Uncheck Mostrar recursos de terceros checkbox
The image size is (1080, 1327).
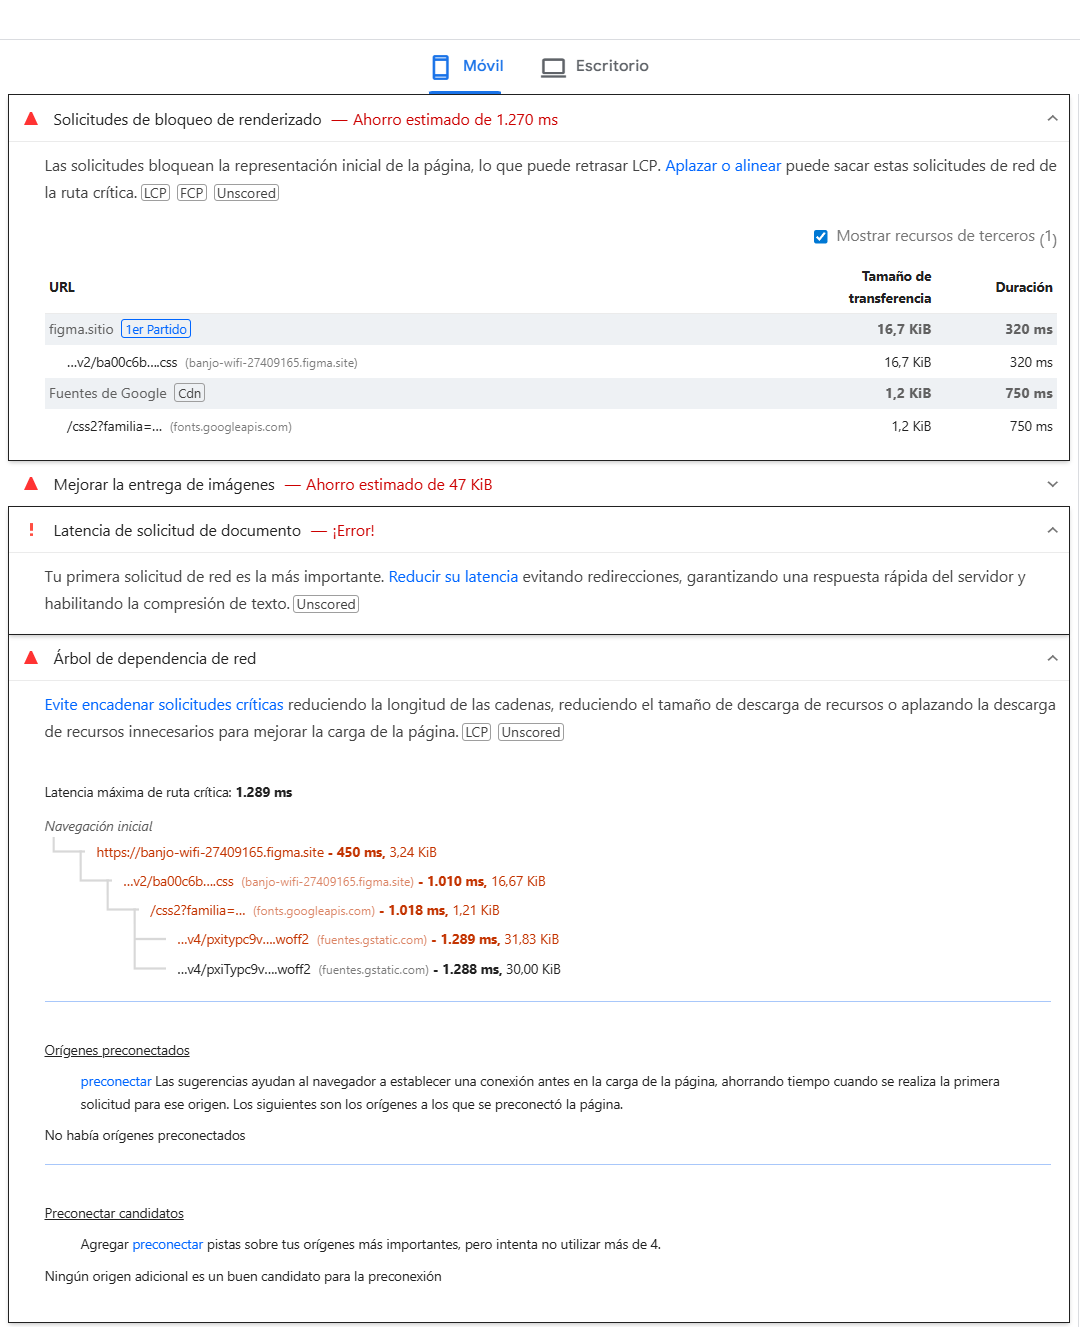coord(821,237)
